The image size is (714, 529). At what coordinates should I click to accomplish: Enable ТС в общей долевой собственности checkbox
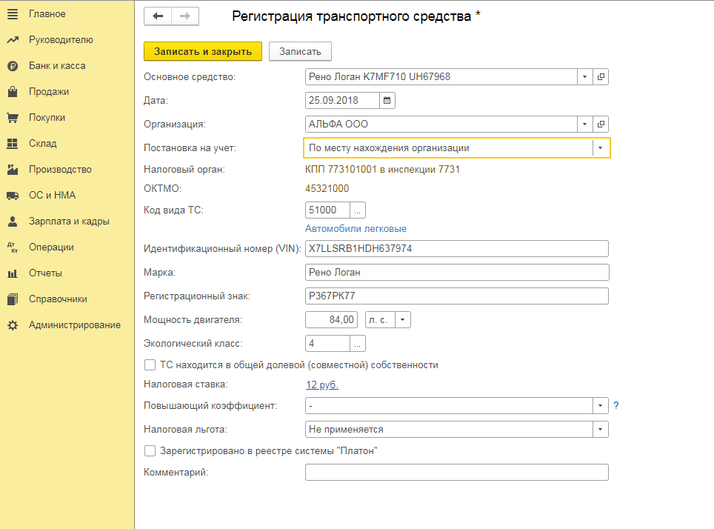click(150, 365)
